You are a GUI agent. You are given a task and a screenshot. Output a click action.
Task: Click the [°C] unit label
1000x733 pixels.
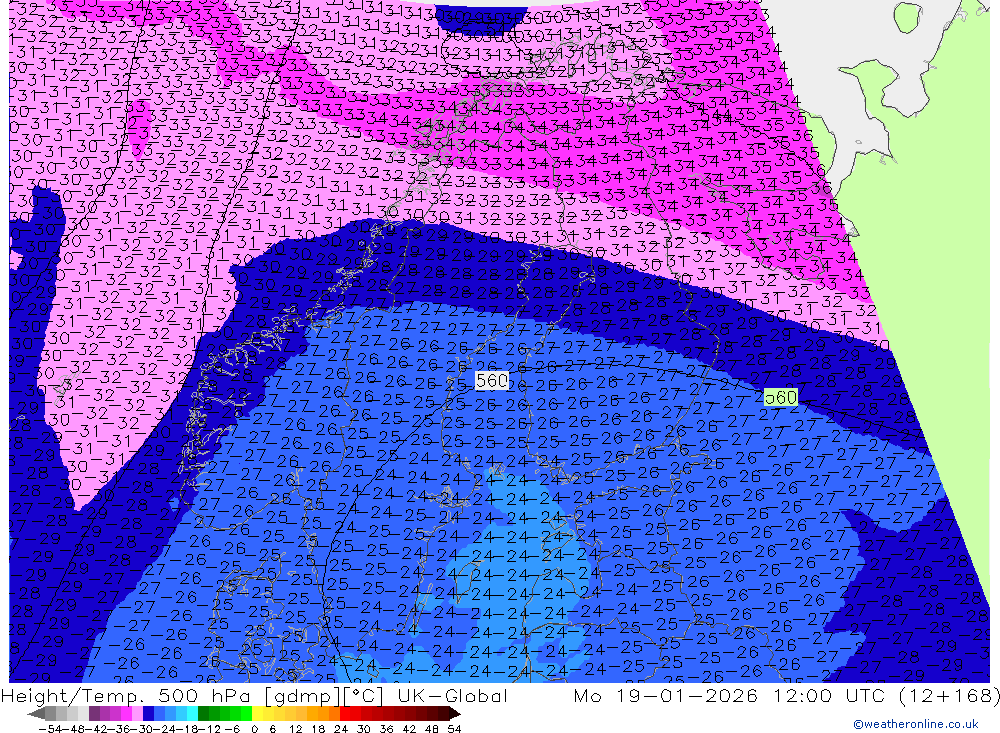coord(363,695)
